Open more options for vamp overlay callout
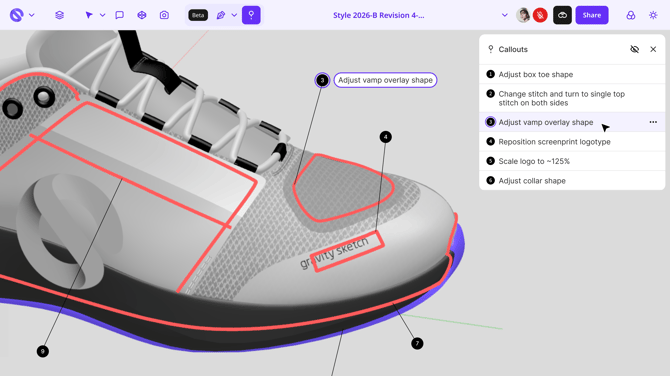Image resolution: width=670 pixels, height=376 pixels. [653, 122]
